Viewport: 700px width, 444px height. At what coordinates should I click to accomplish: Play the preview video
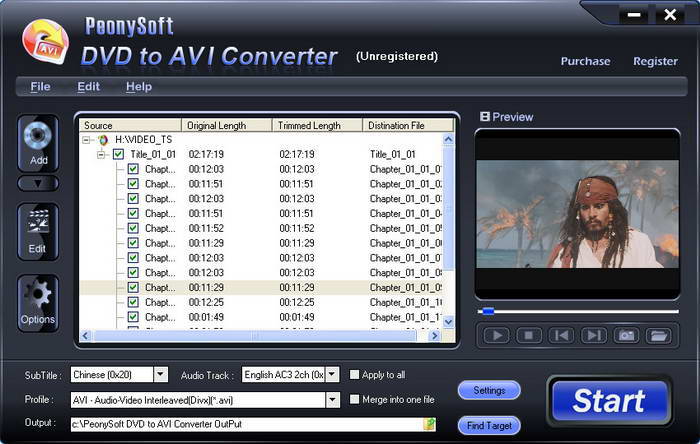point(497,335)
